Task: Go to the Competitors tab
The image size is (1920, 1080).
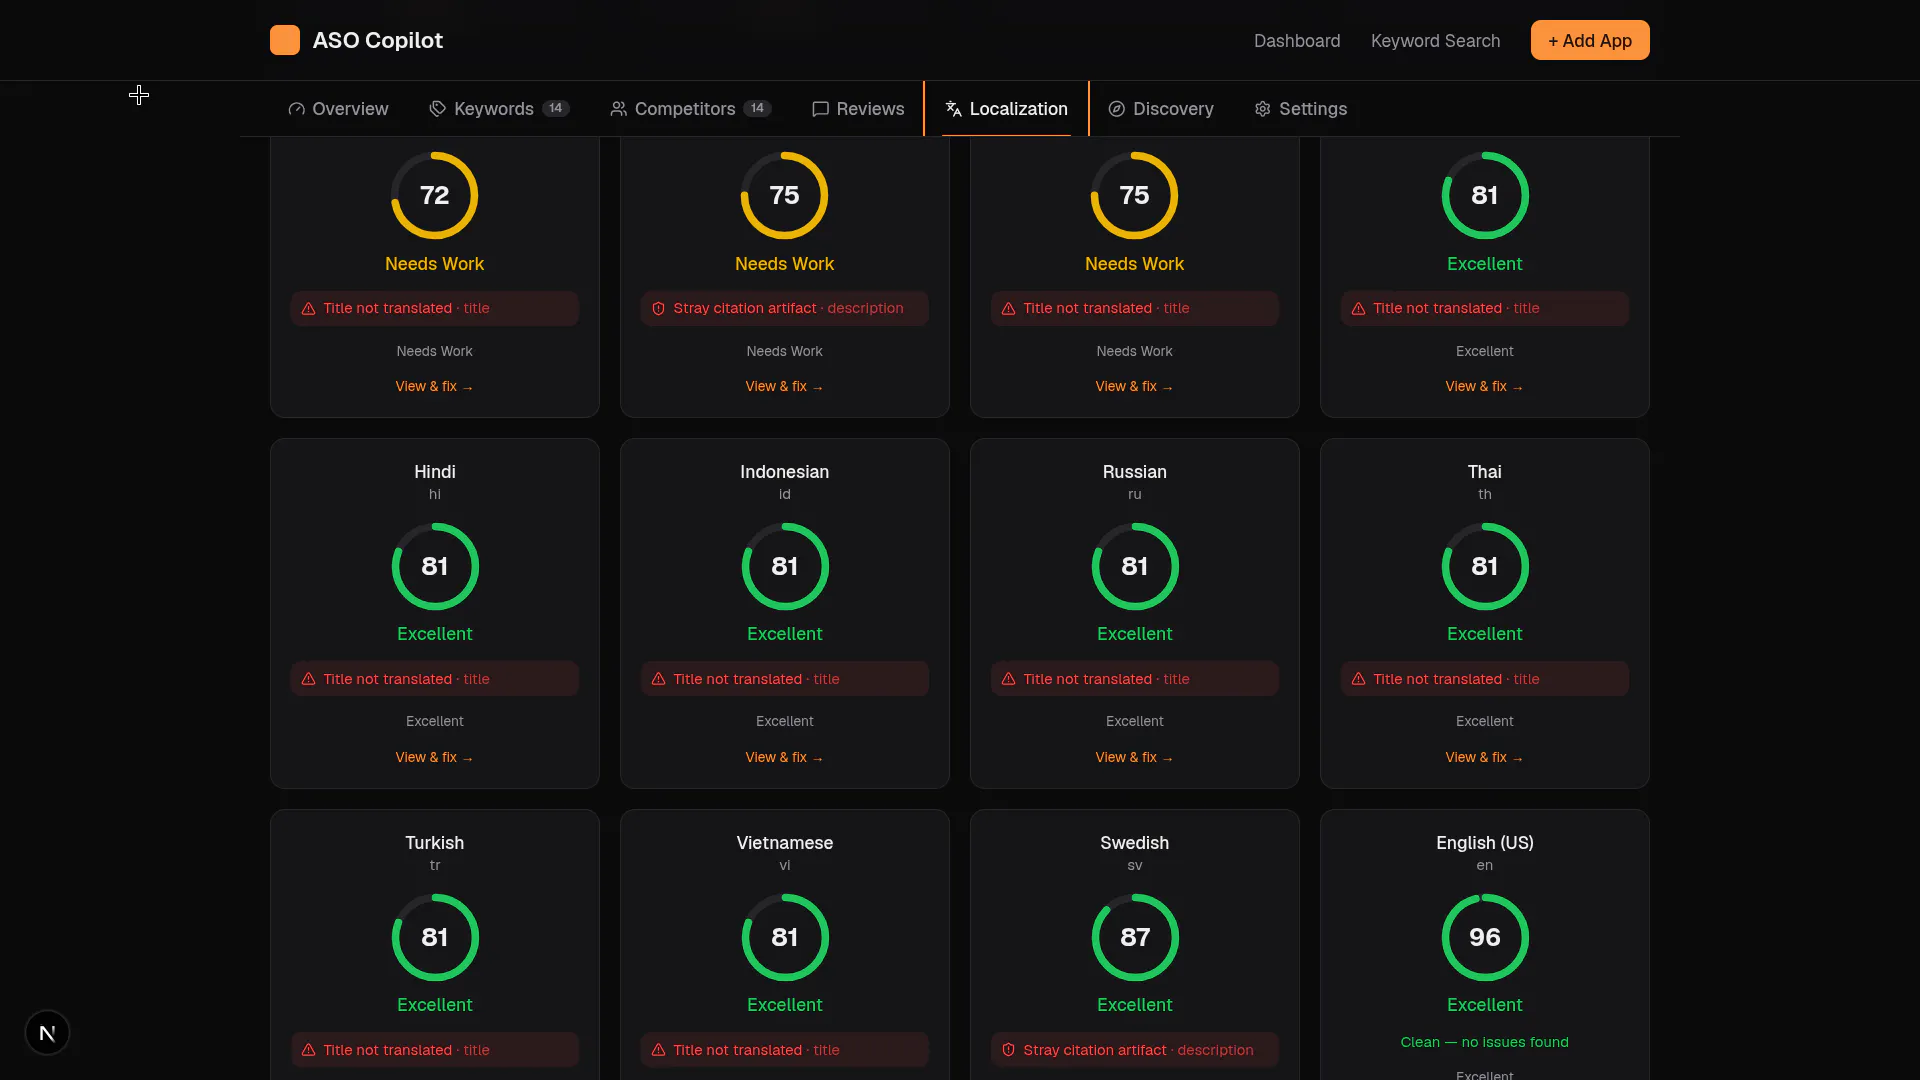Action: coord(690,109)
